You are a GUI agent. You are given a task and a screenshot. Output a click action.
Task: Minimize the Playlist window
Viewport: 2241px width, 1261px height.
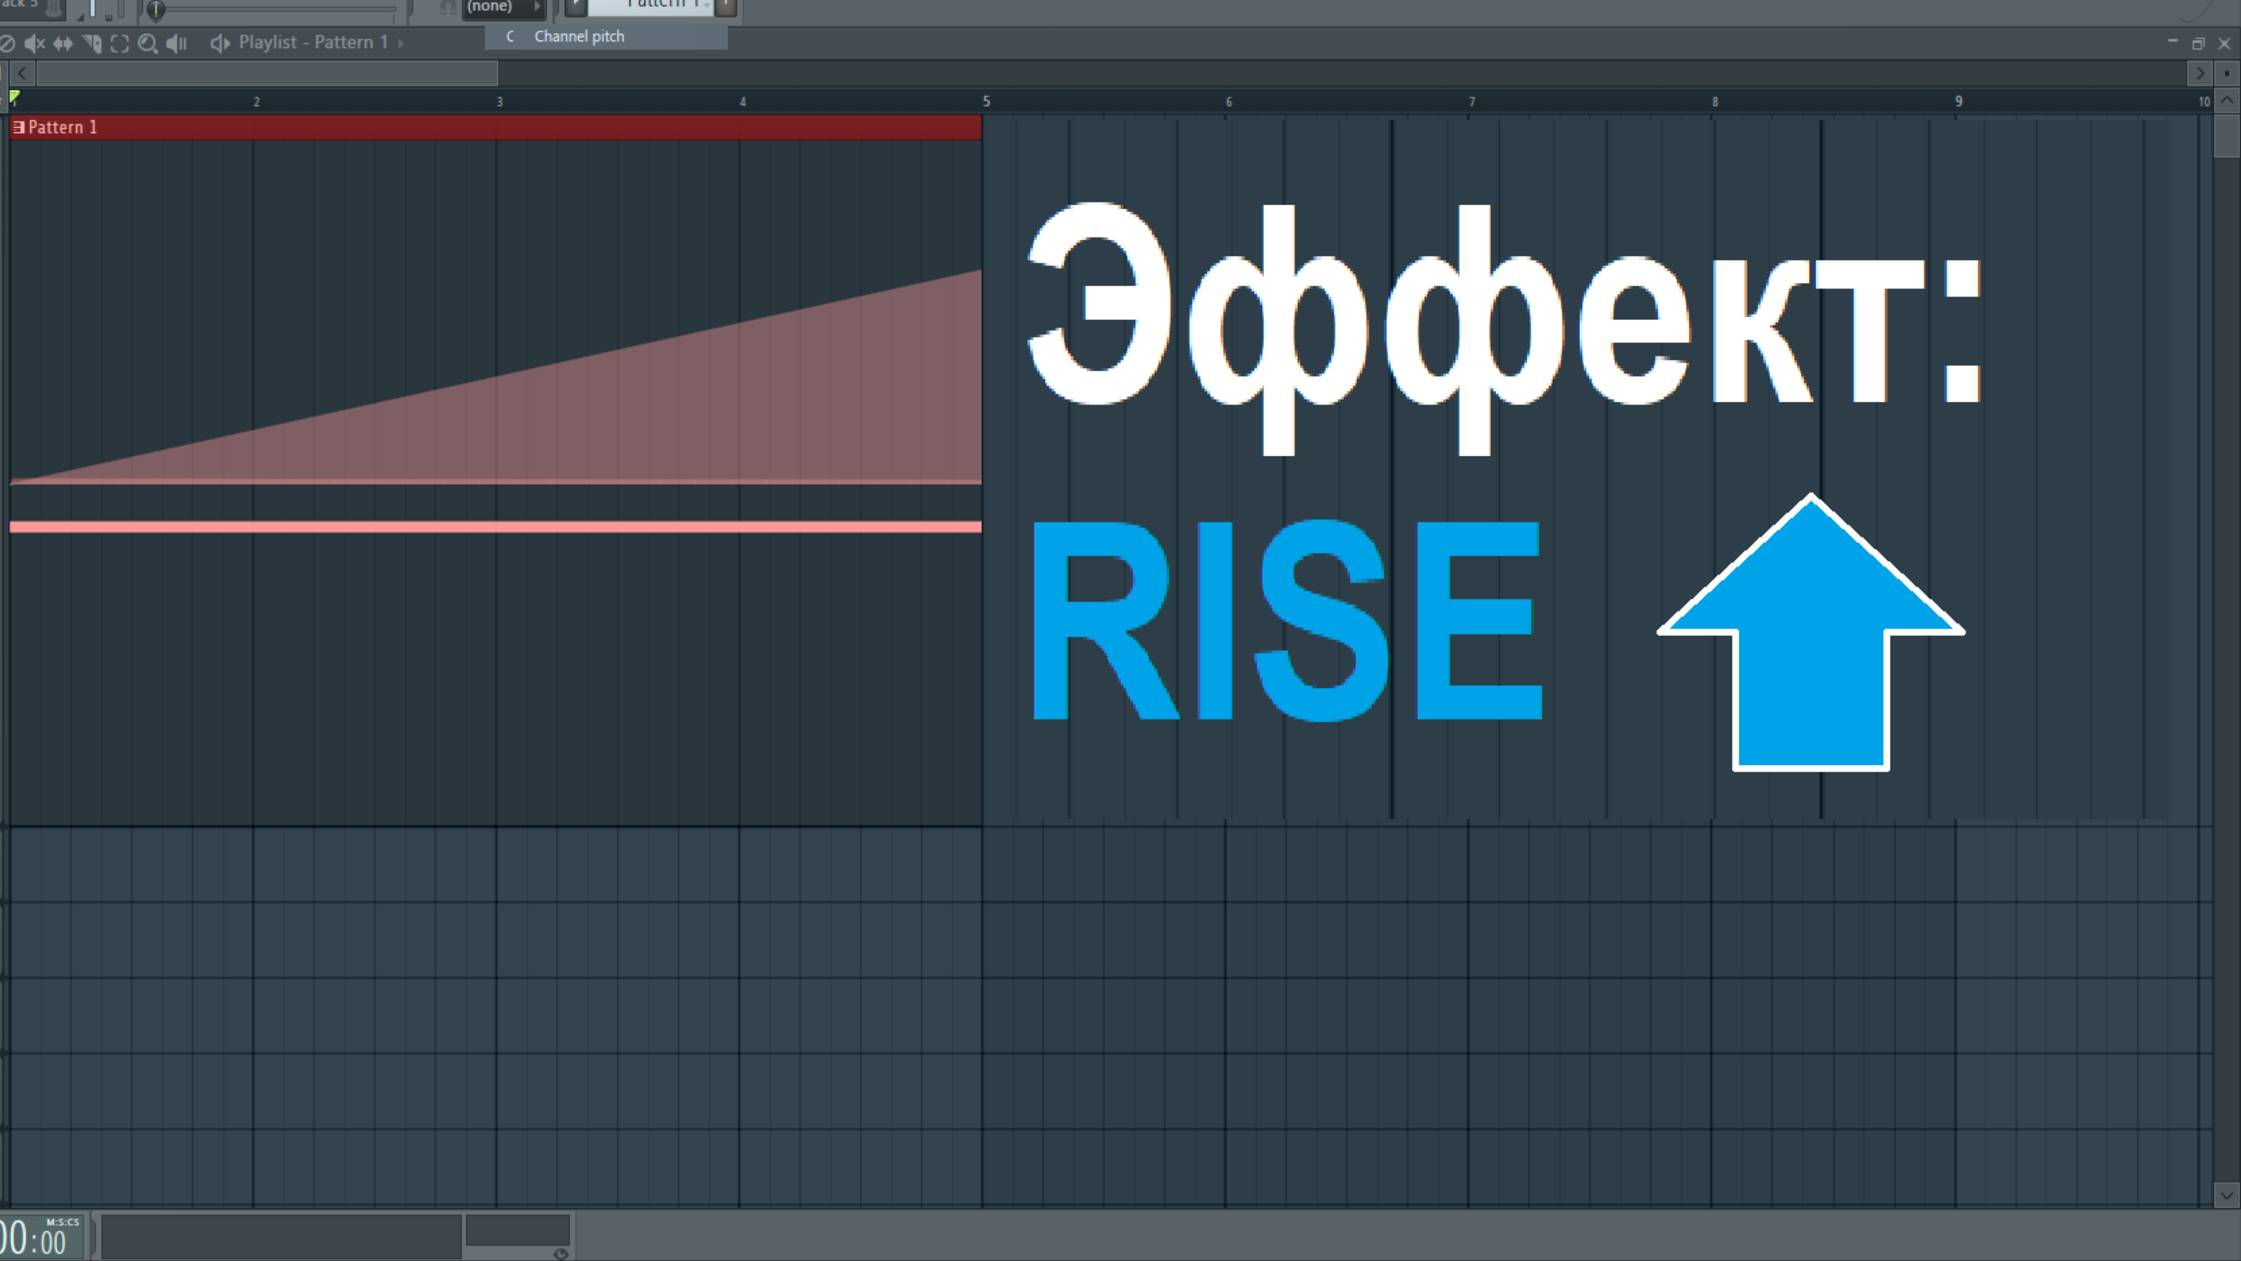click(x=2172, y=42)
